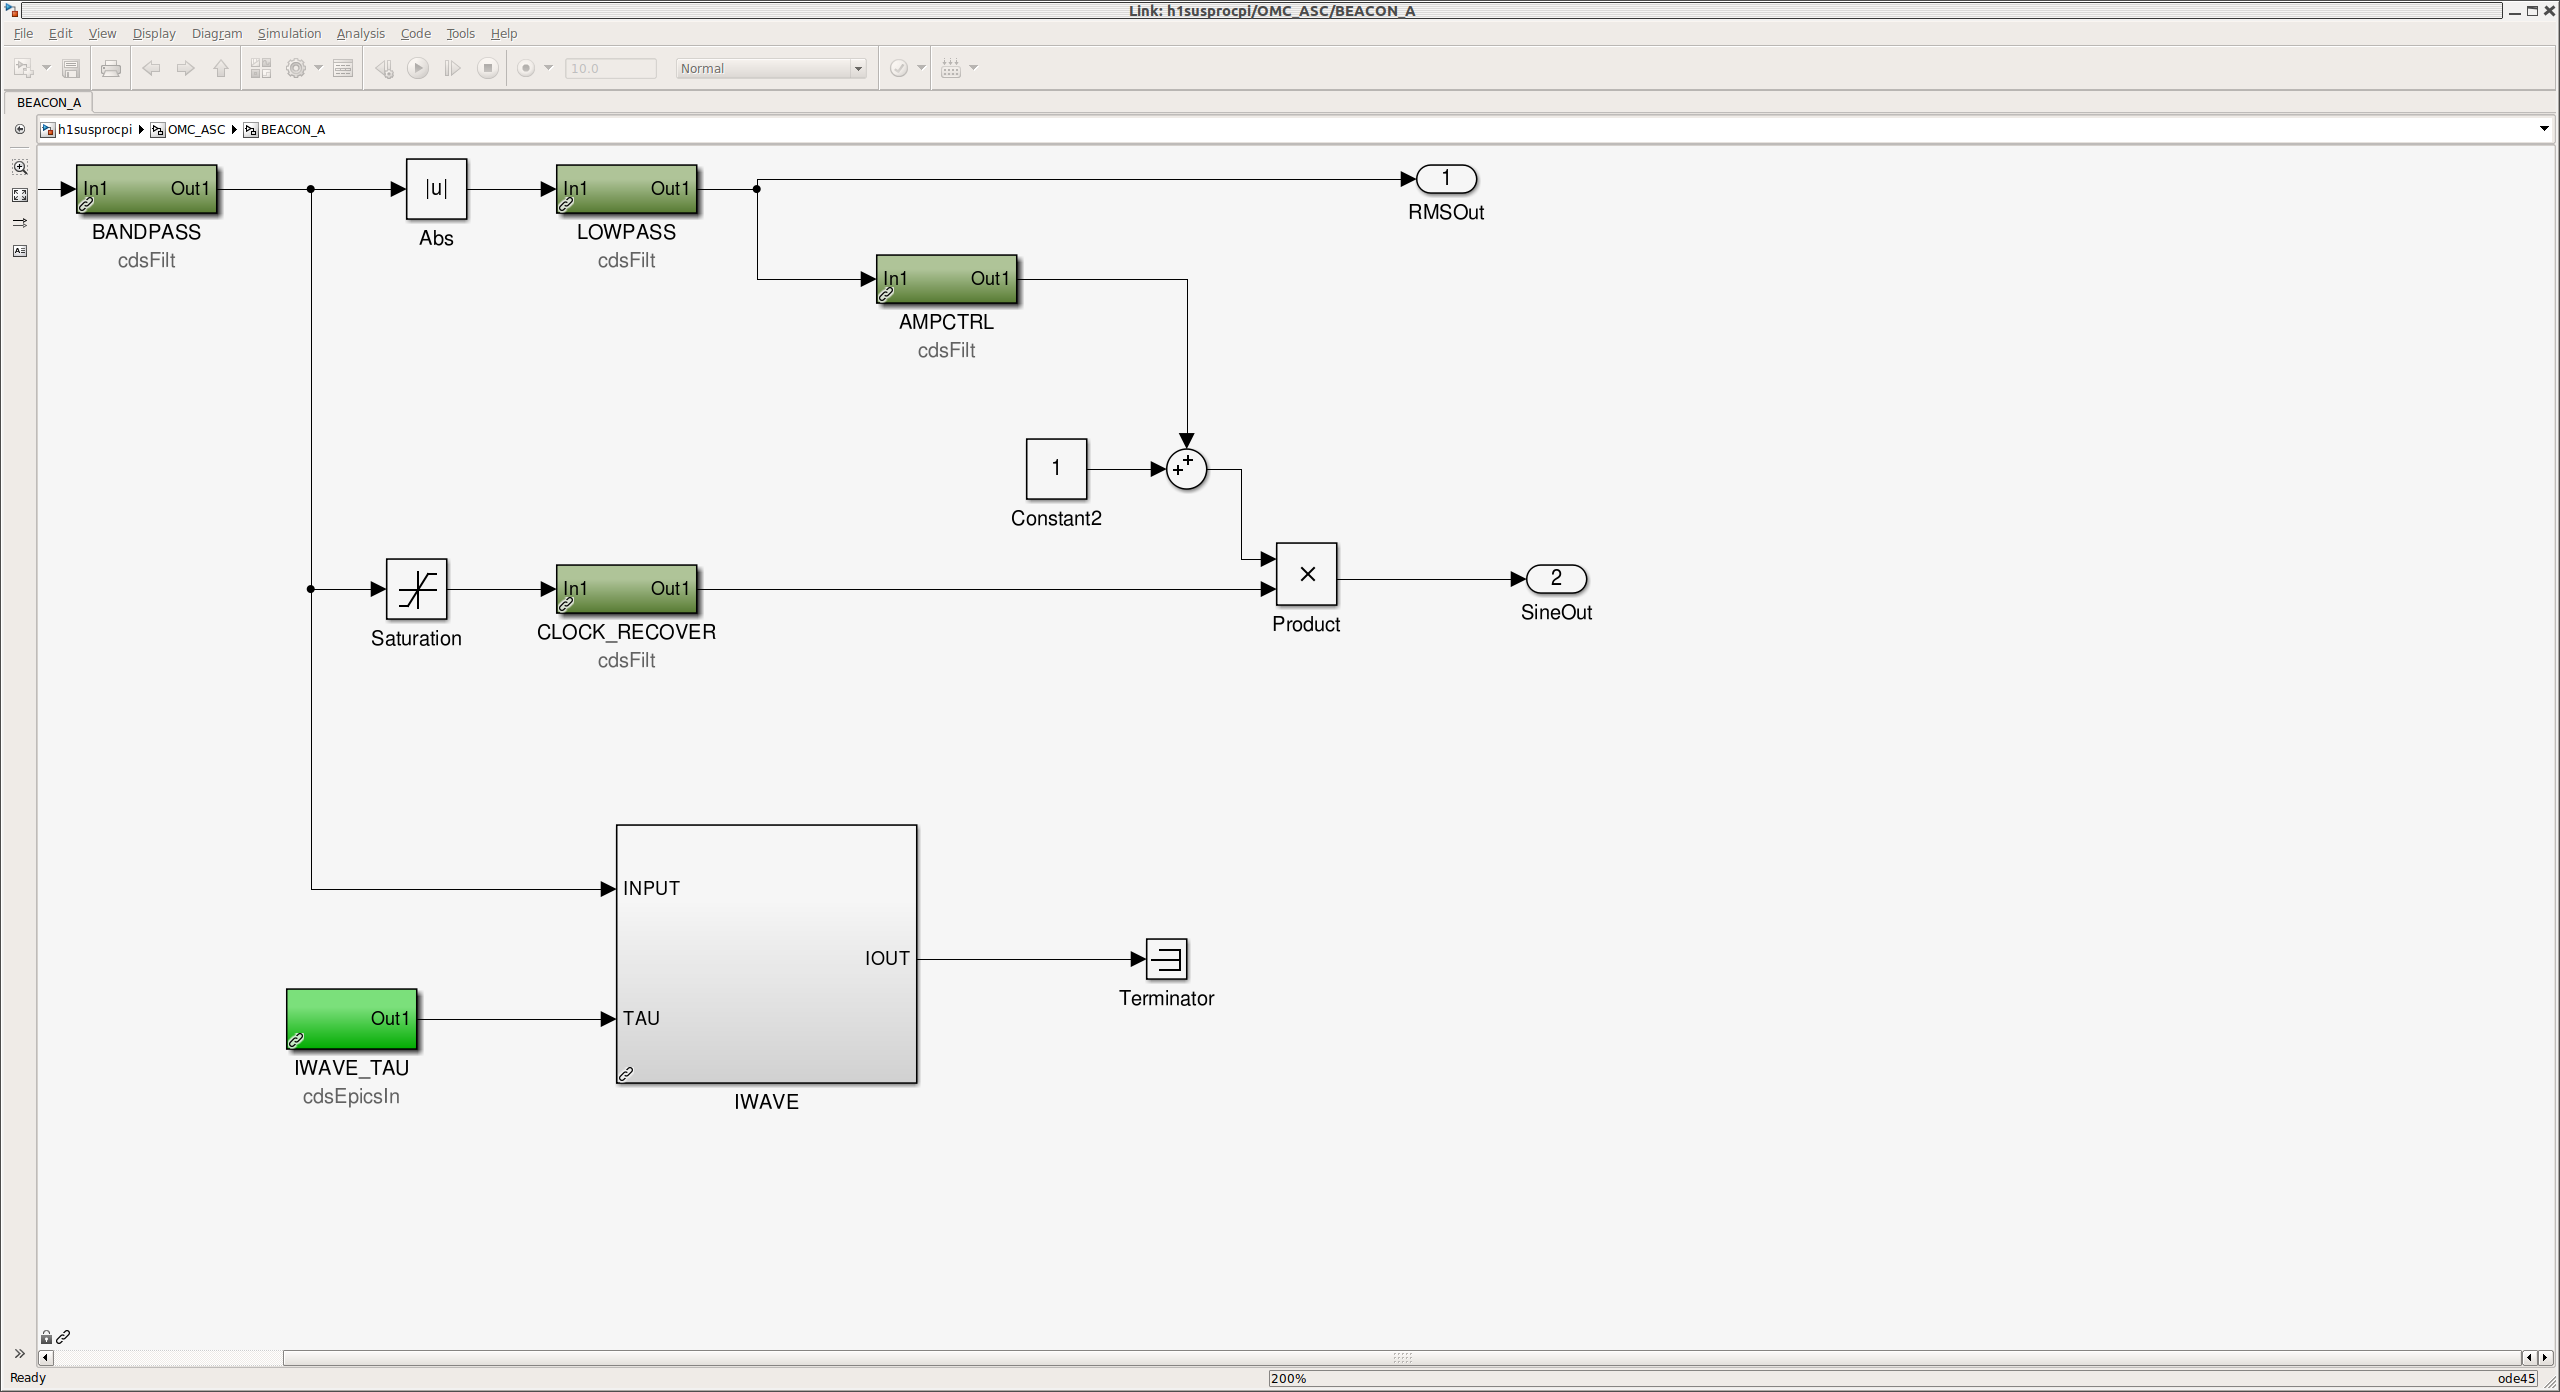Click the Save toolbar icon
The image size is (2560, 1392).
(x=71, y=68)
